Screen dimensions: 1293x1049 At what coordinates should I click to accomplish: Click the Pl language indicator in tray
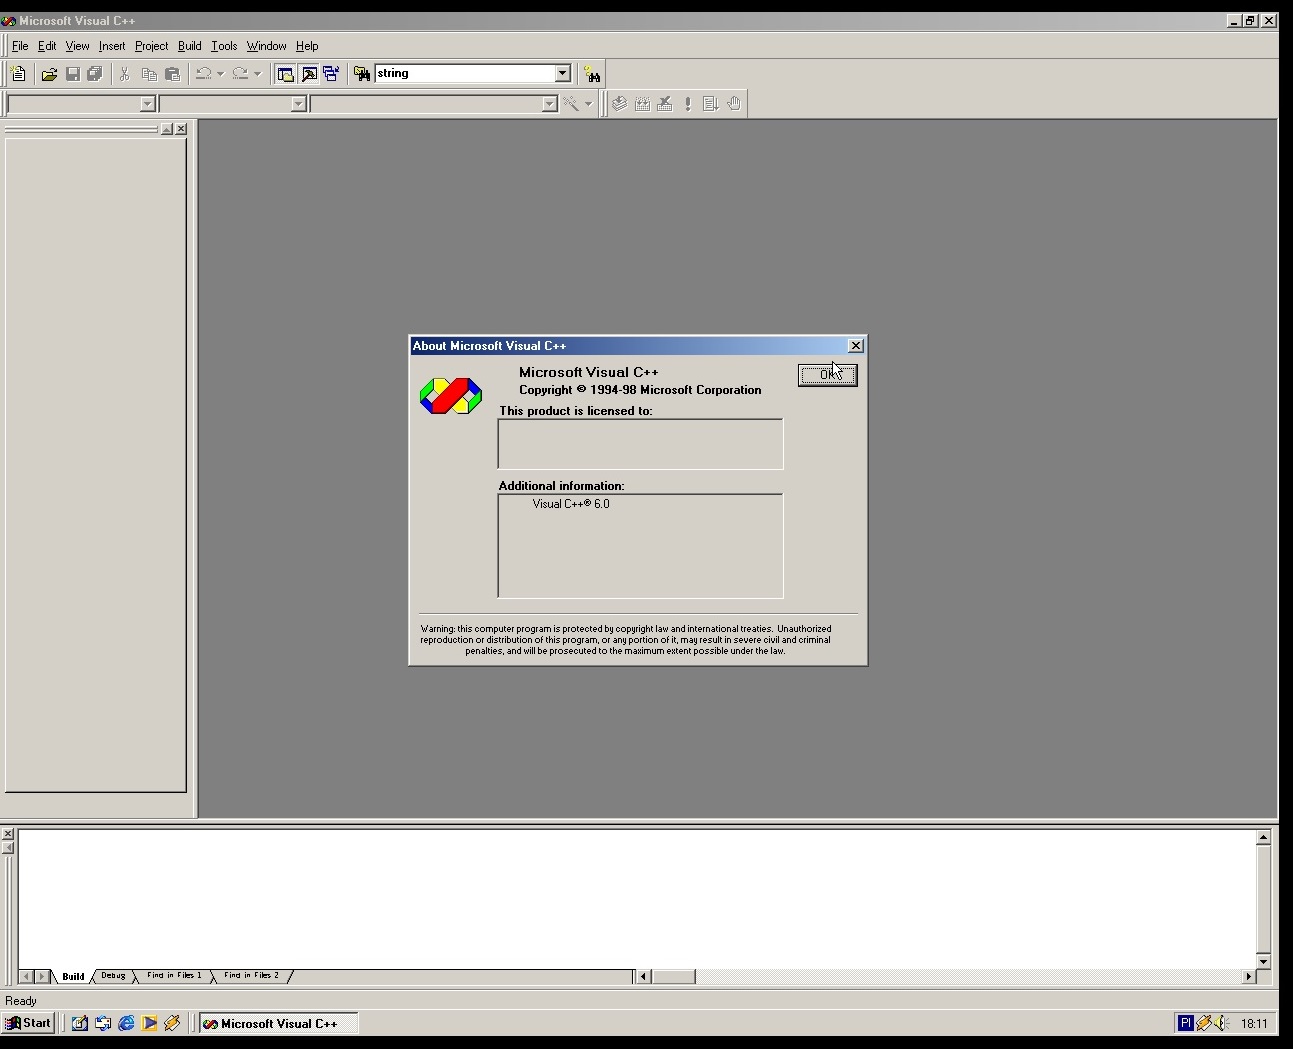click(1185, 1023)
